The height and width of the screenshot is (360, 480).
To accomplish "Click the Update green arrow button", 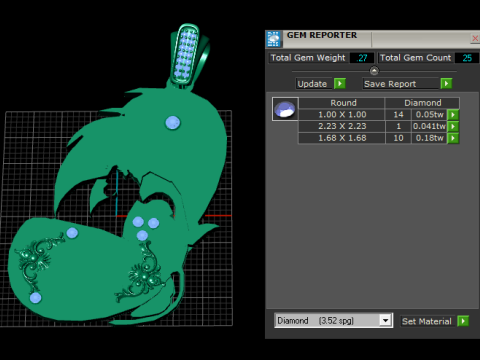I will click(340, 83).
